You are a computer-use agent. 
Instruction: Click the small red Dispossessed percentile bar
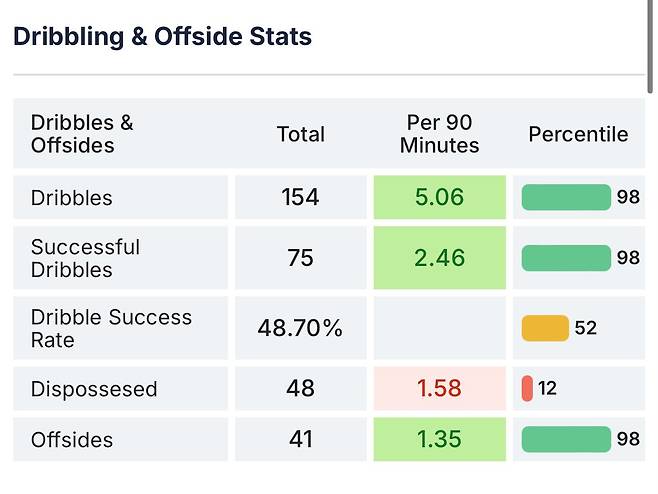527,388
